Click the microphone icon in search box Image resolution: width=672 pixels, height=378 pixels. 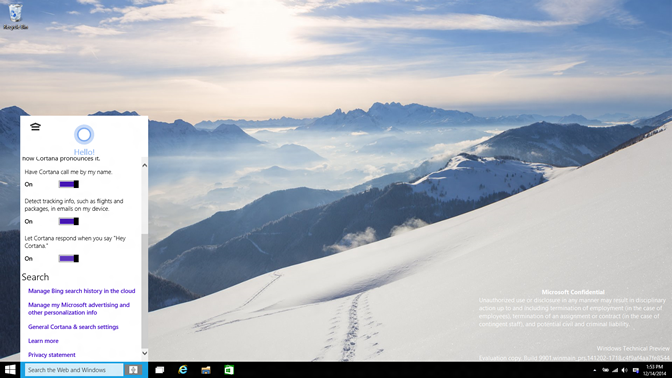click(133, 369)
